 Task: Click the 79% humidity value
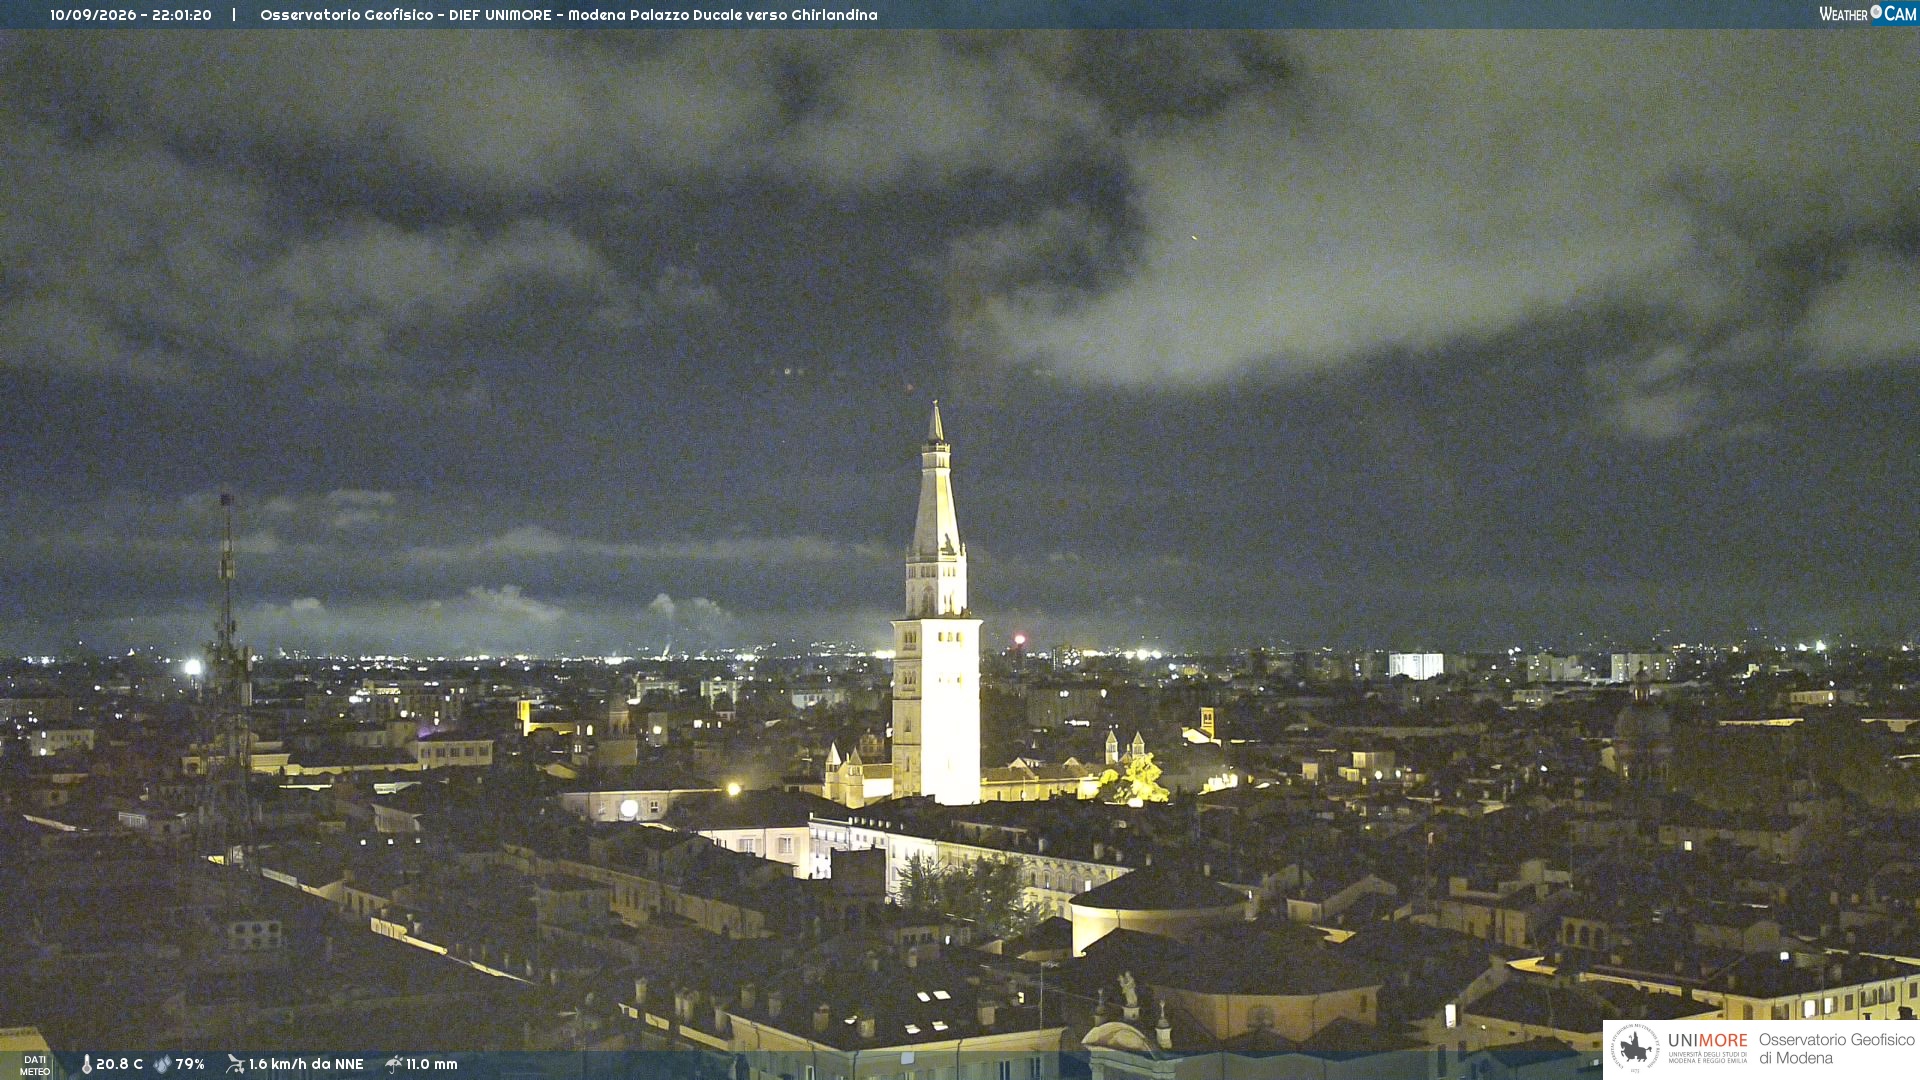[x=190, y=1064]
